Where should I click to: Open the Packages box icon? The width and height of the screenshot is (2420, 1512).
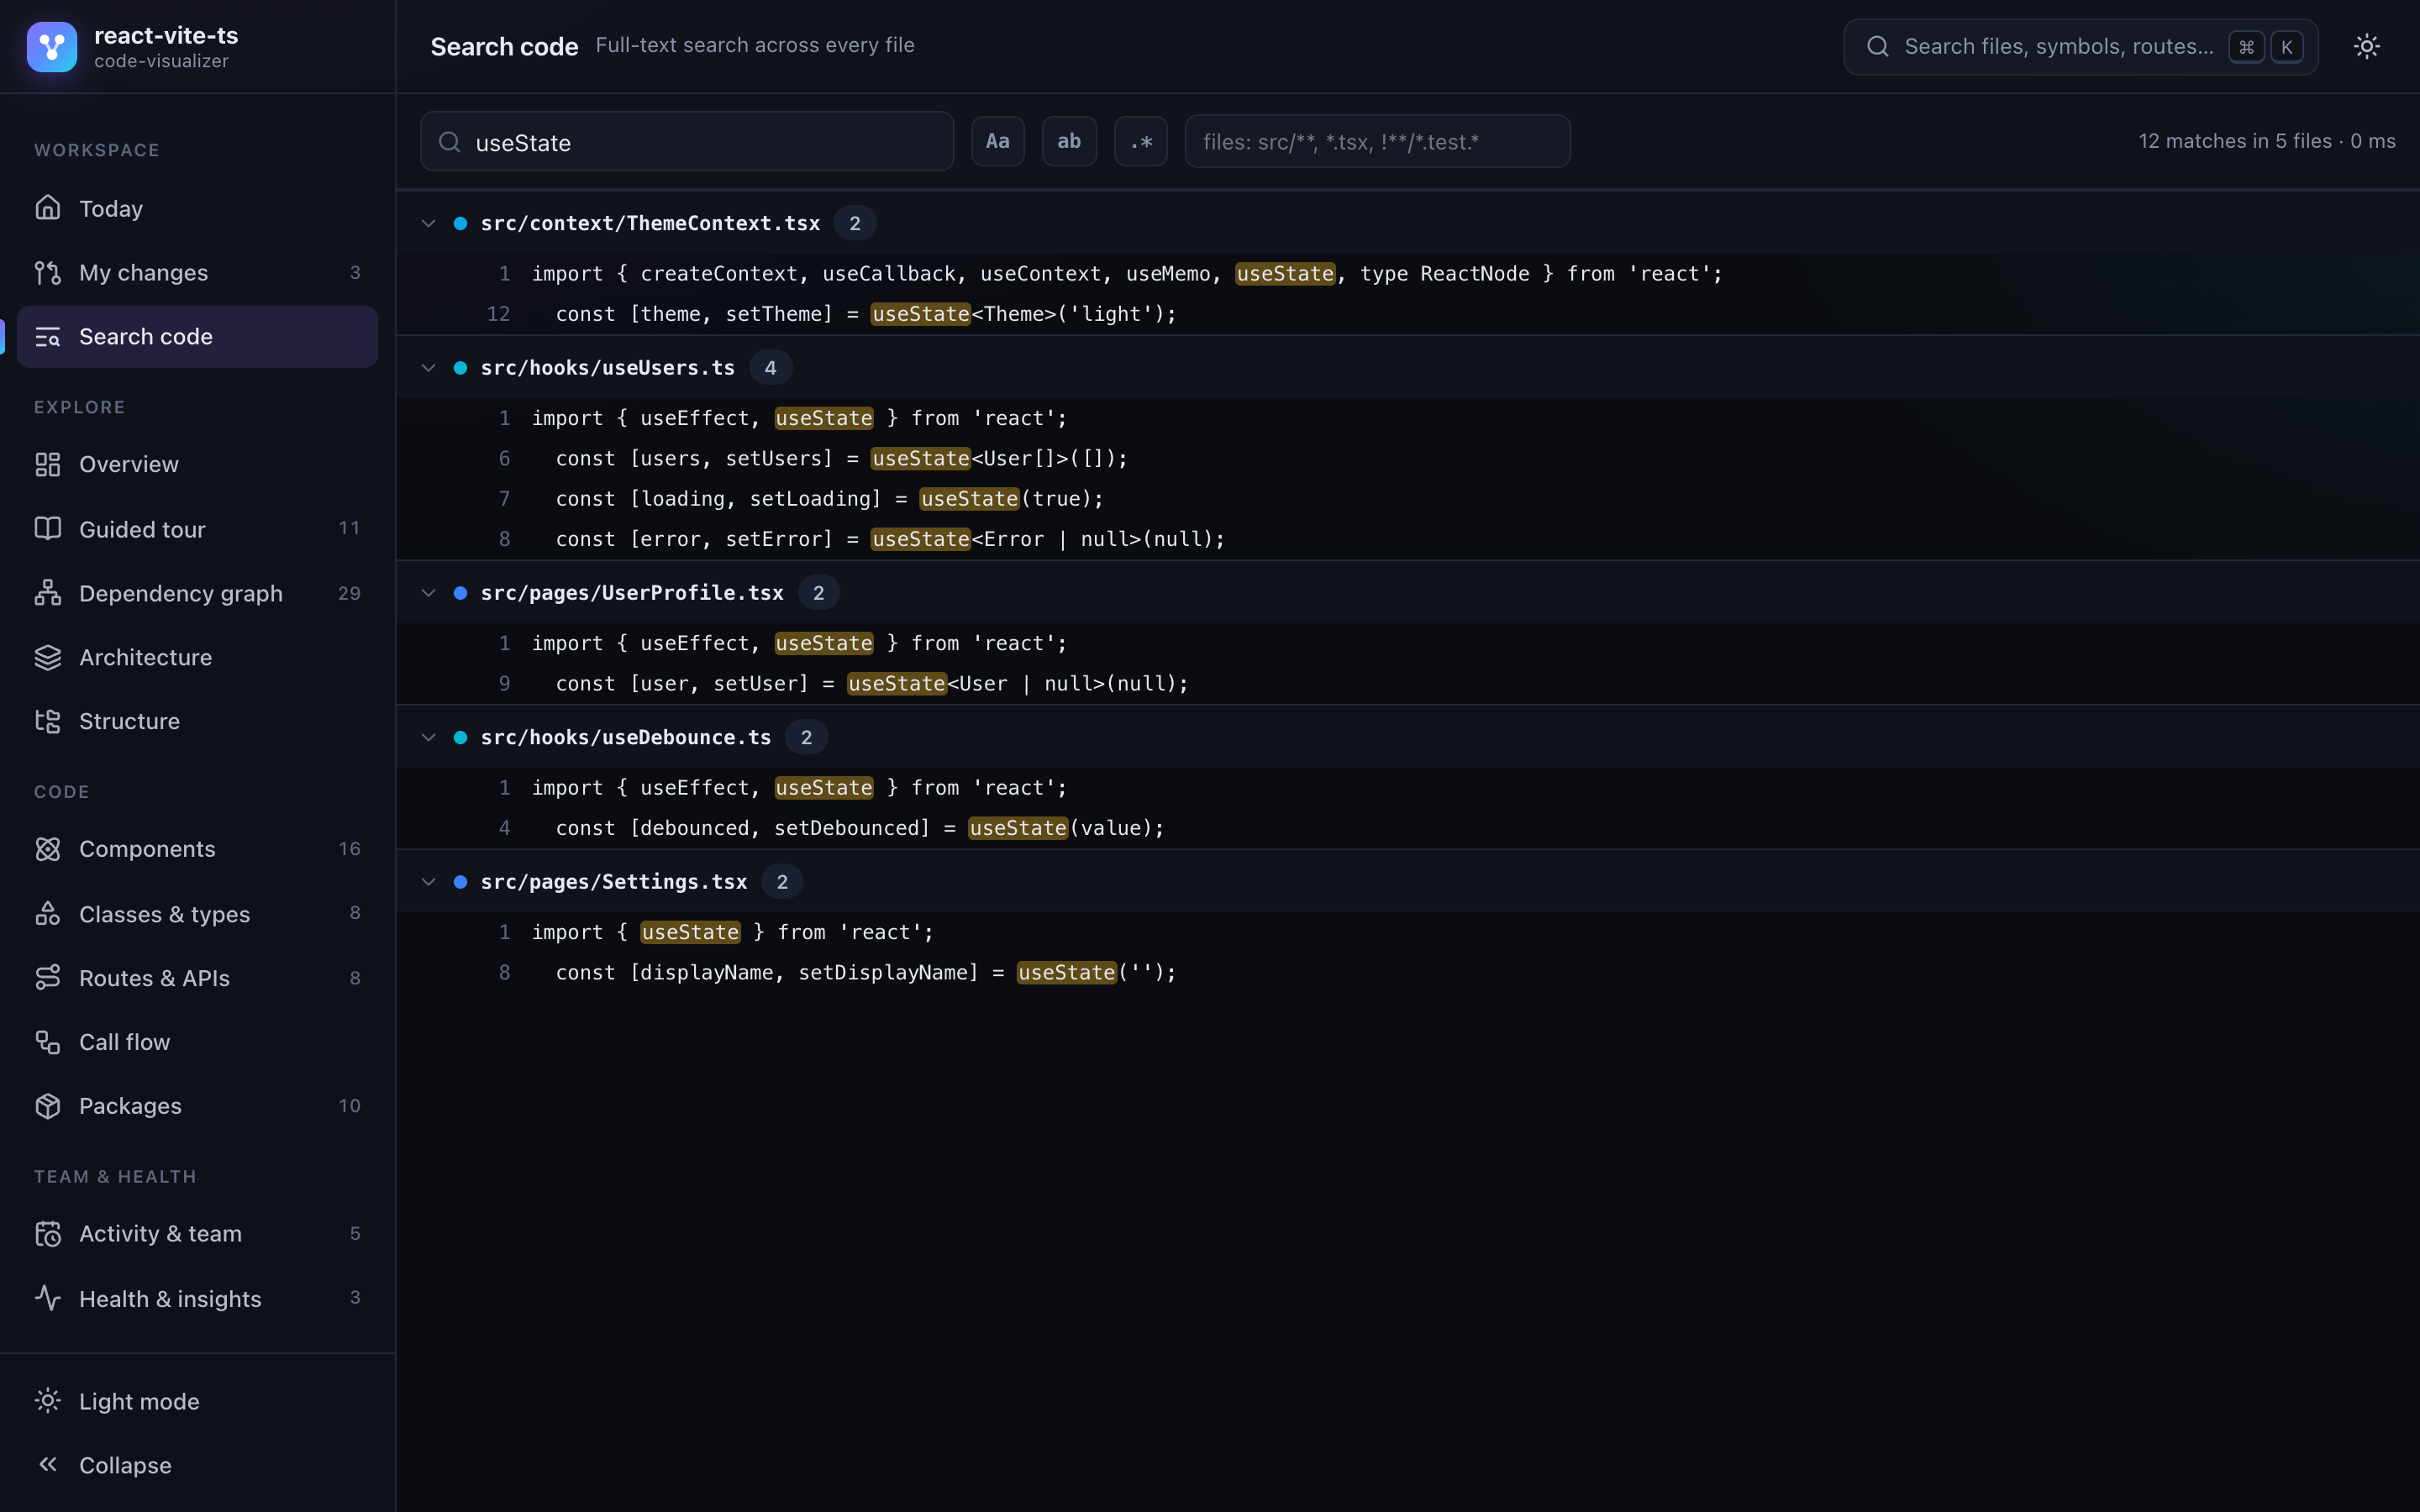point(48,1106)
